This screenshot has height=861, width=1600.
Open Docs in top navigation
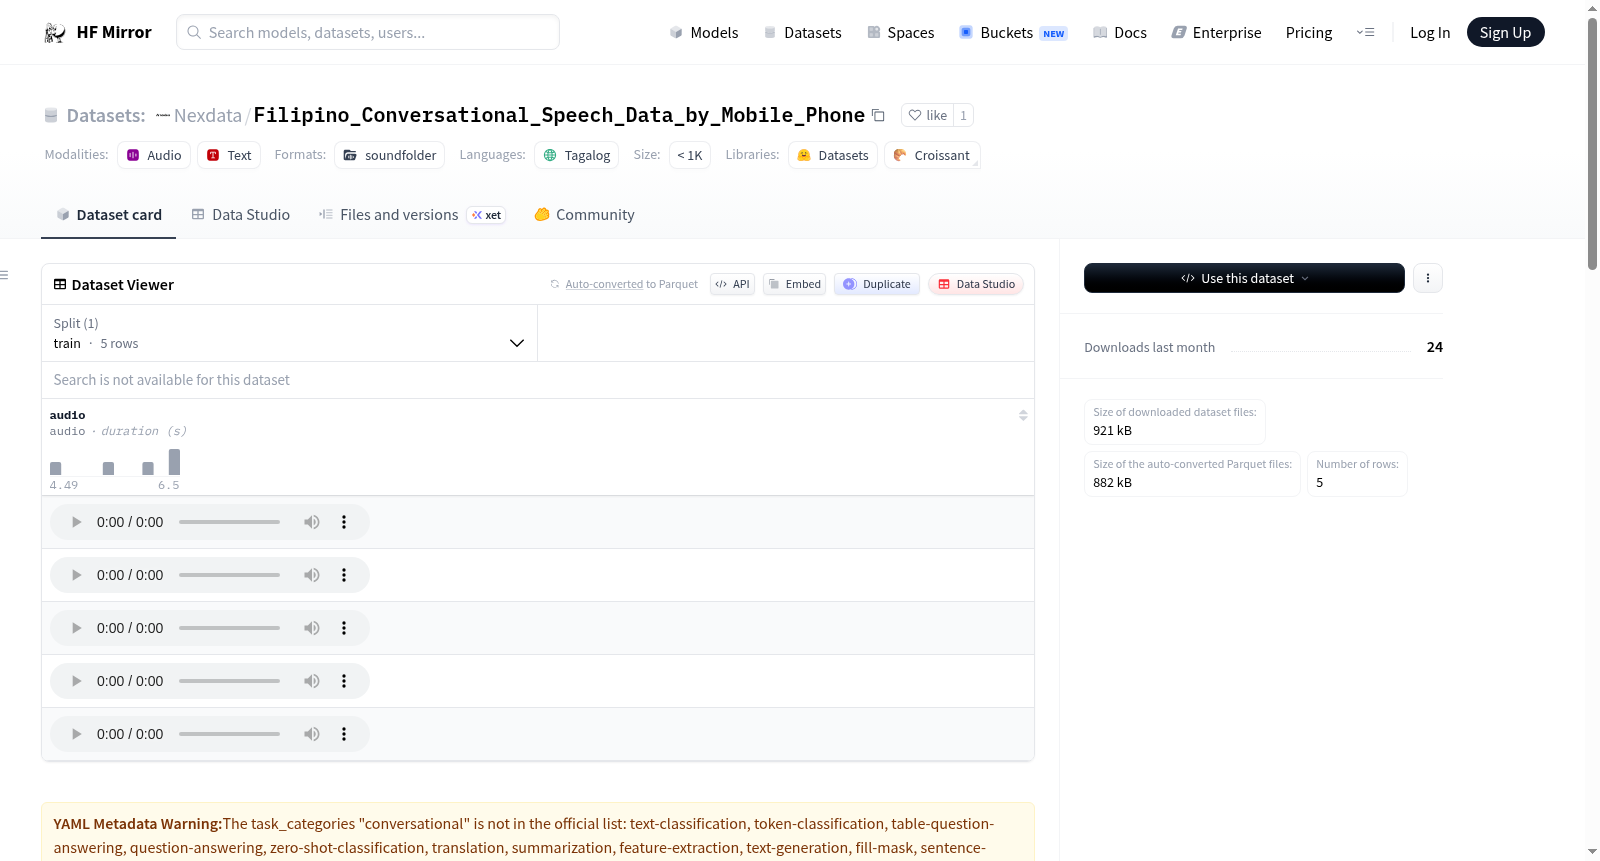[1119, 32]
